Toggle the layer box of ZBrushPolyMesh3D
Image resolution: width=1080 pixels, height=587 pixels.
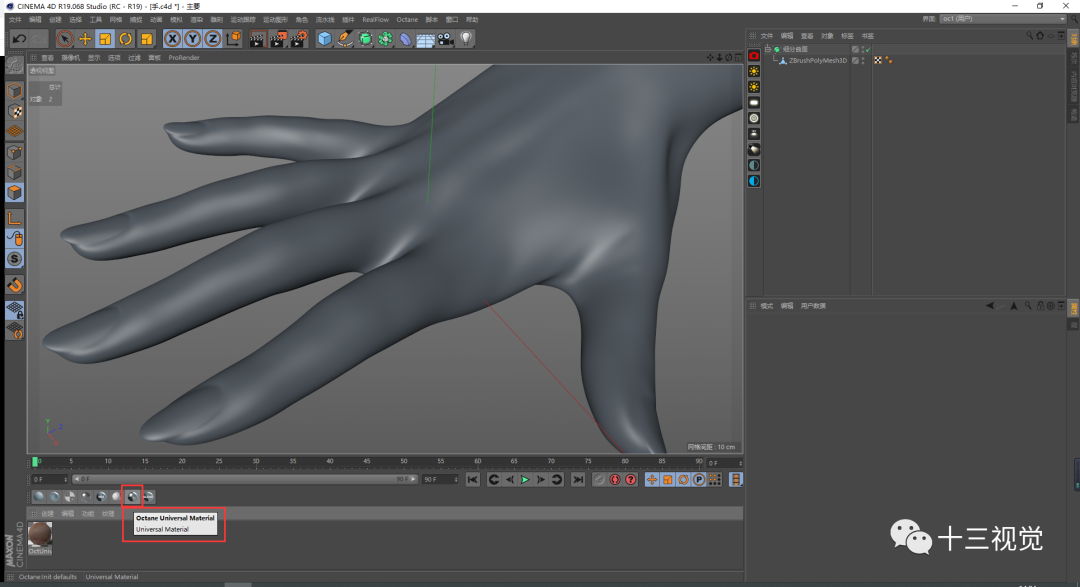click(855, 61)
